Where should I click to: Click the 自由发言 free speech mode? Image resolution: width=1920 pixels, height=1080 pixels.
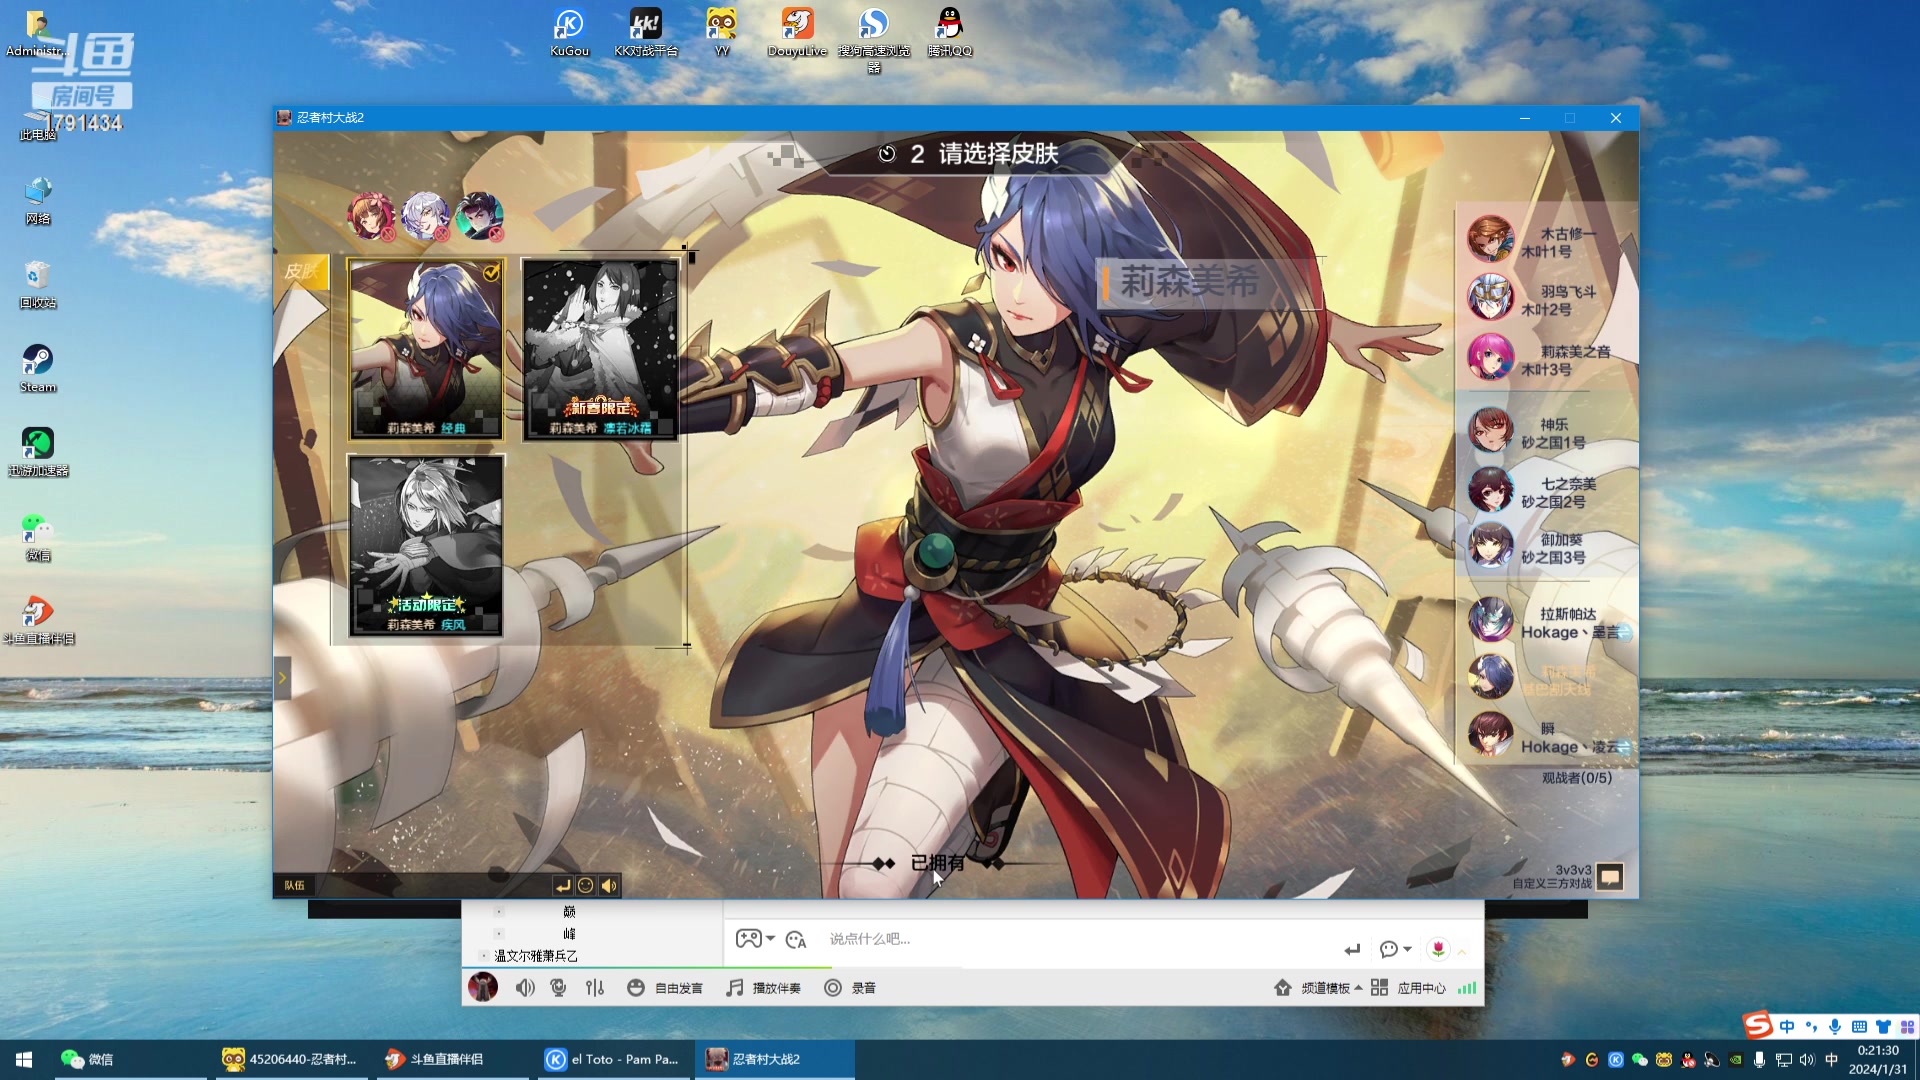665,988
